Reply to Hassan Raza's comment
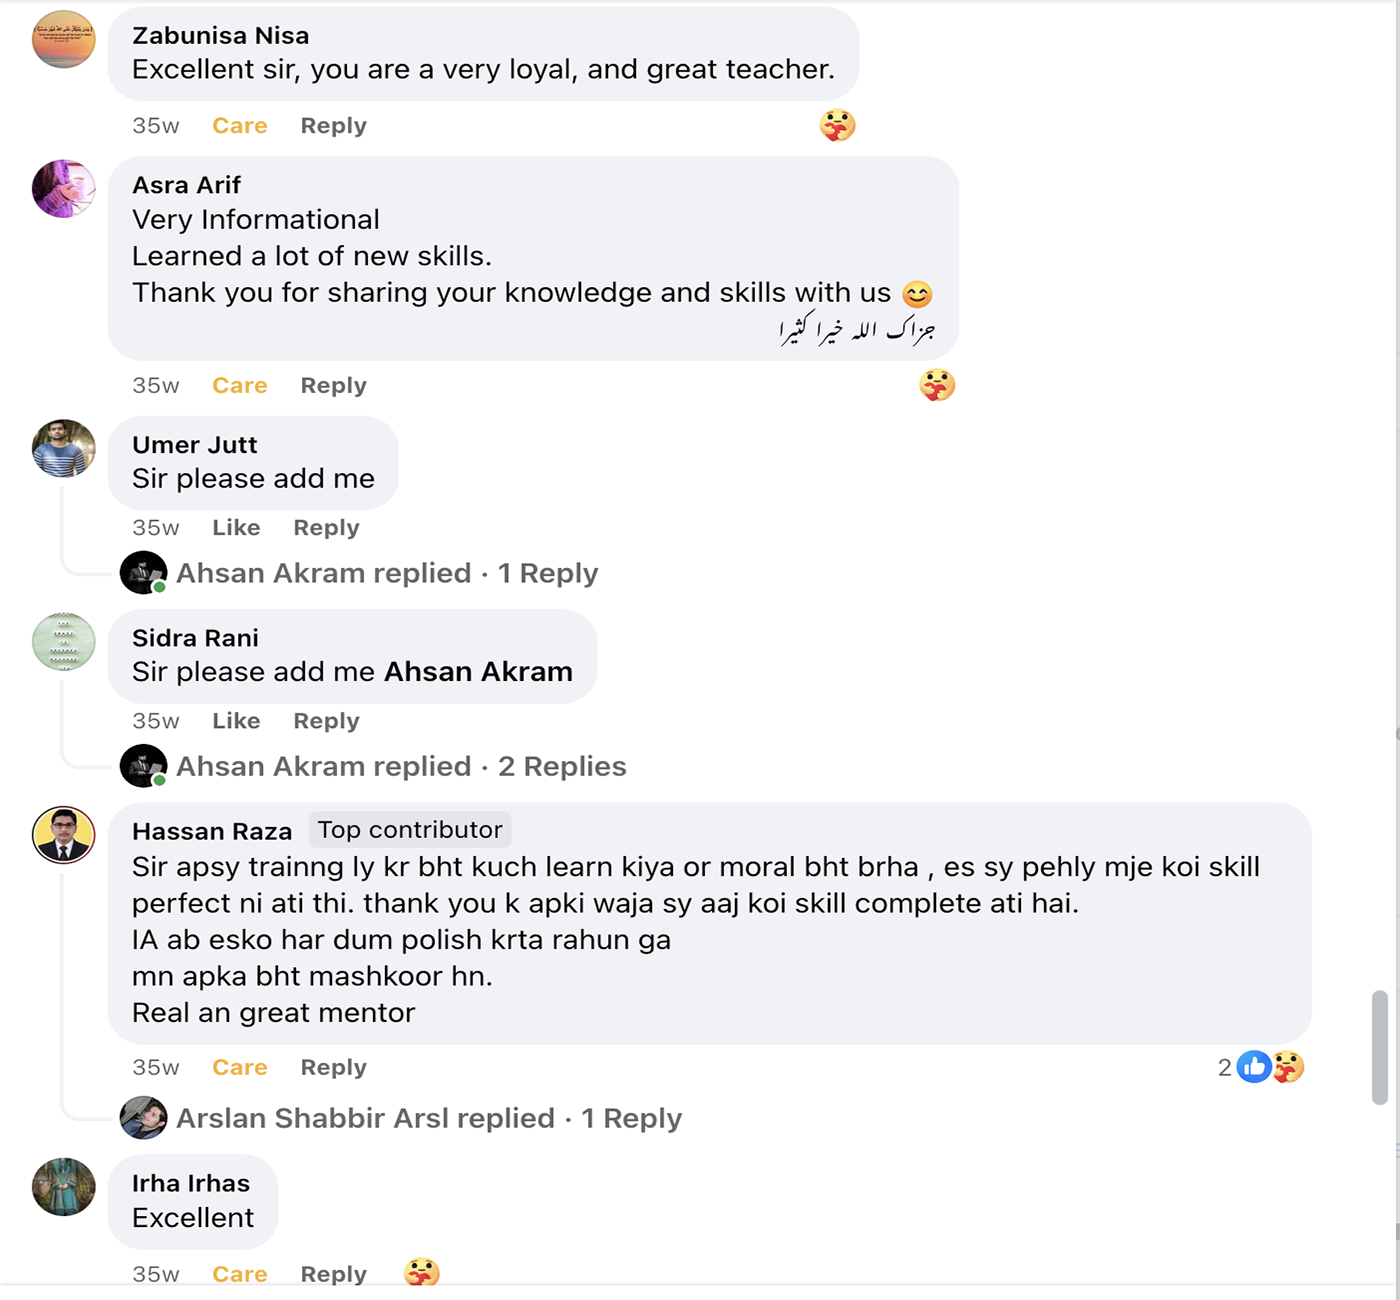This screenshot has height=1300, width=1400. [x=333, y=1068]
